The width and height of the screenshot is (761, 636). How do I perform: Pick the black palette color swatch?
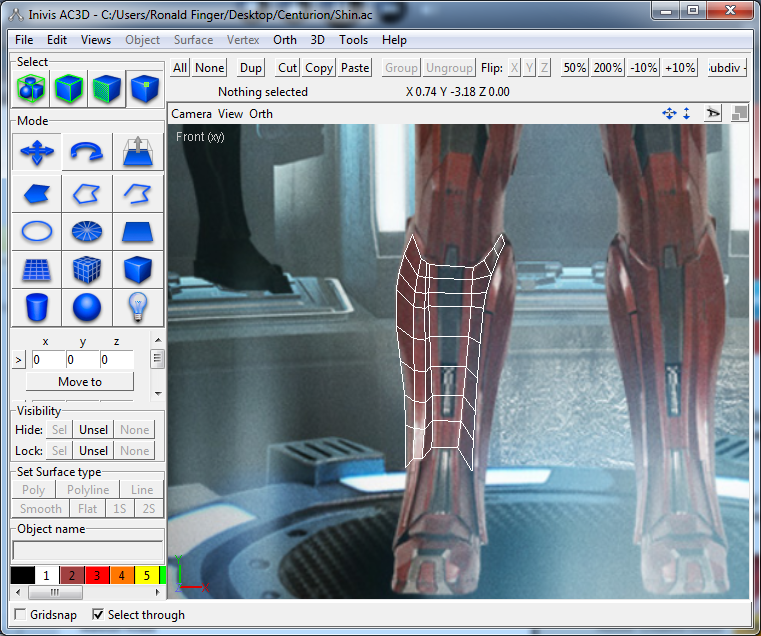click(22, 575)
